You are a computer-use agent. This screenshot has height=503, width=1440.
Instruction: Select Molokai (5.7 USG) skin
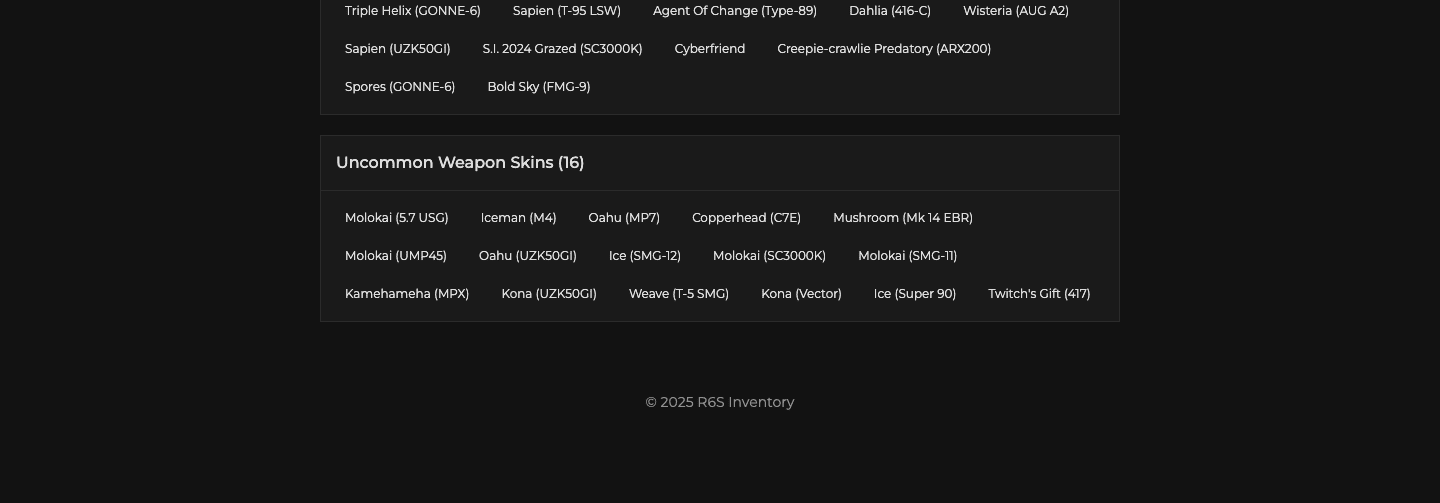[396, 218]
